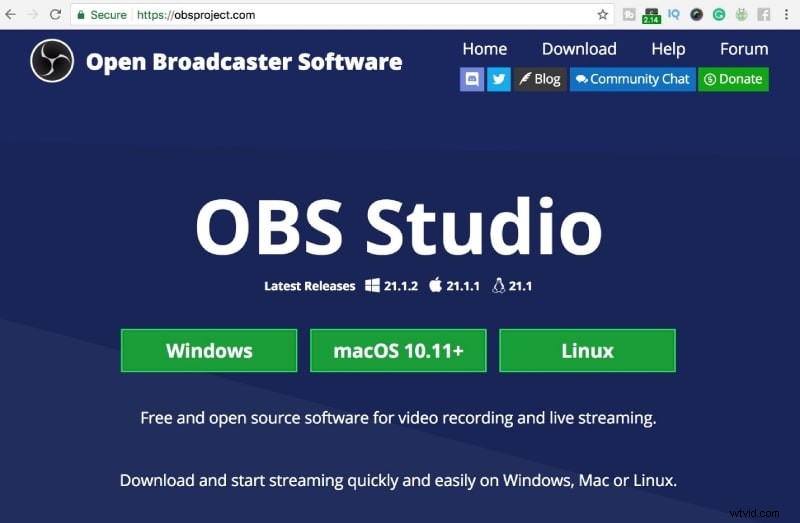This screenshot has width=800, height=523.
Task: Click the Linux penguin logo next to 21.1
Action: point(498,285)
